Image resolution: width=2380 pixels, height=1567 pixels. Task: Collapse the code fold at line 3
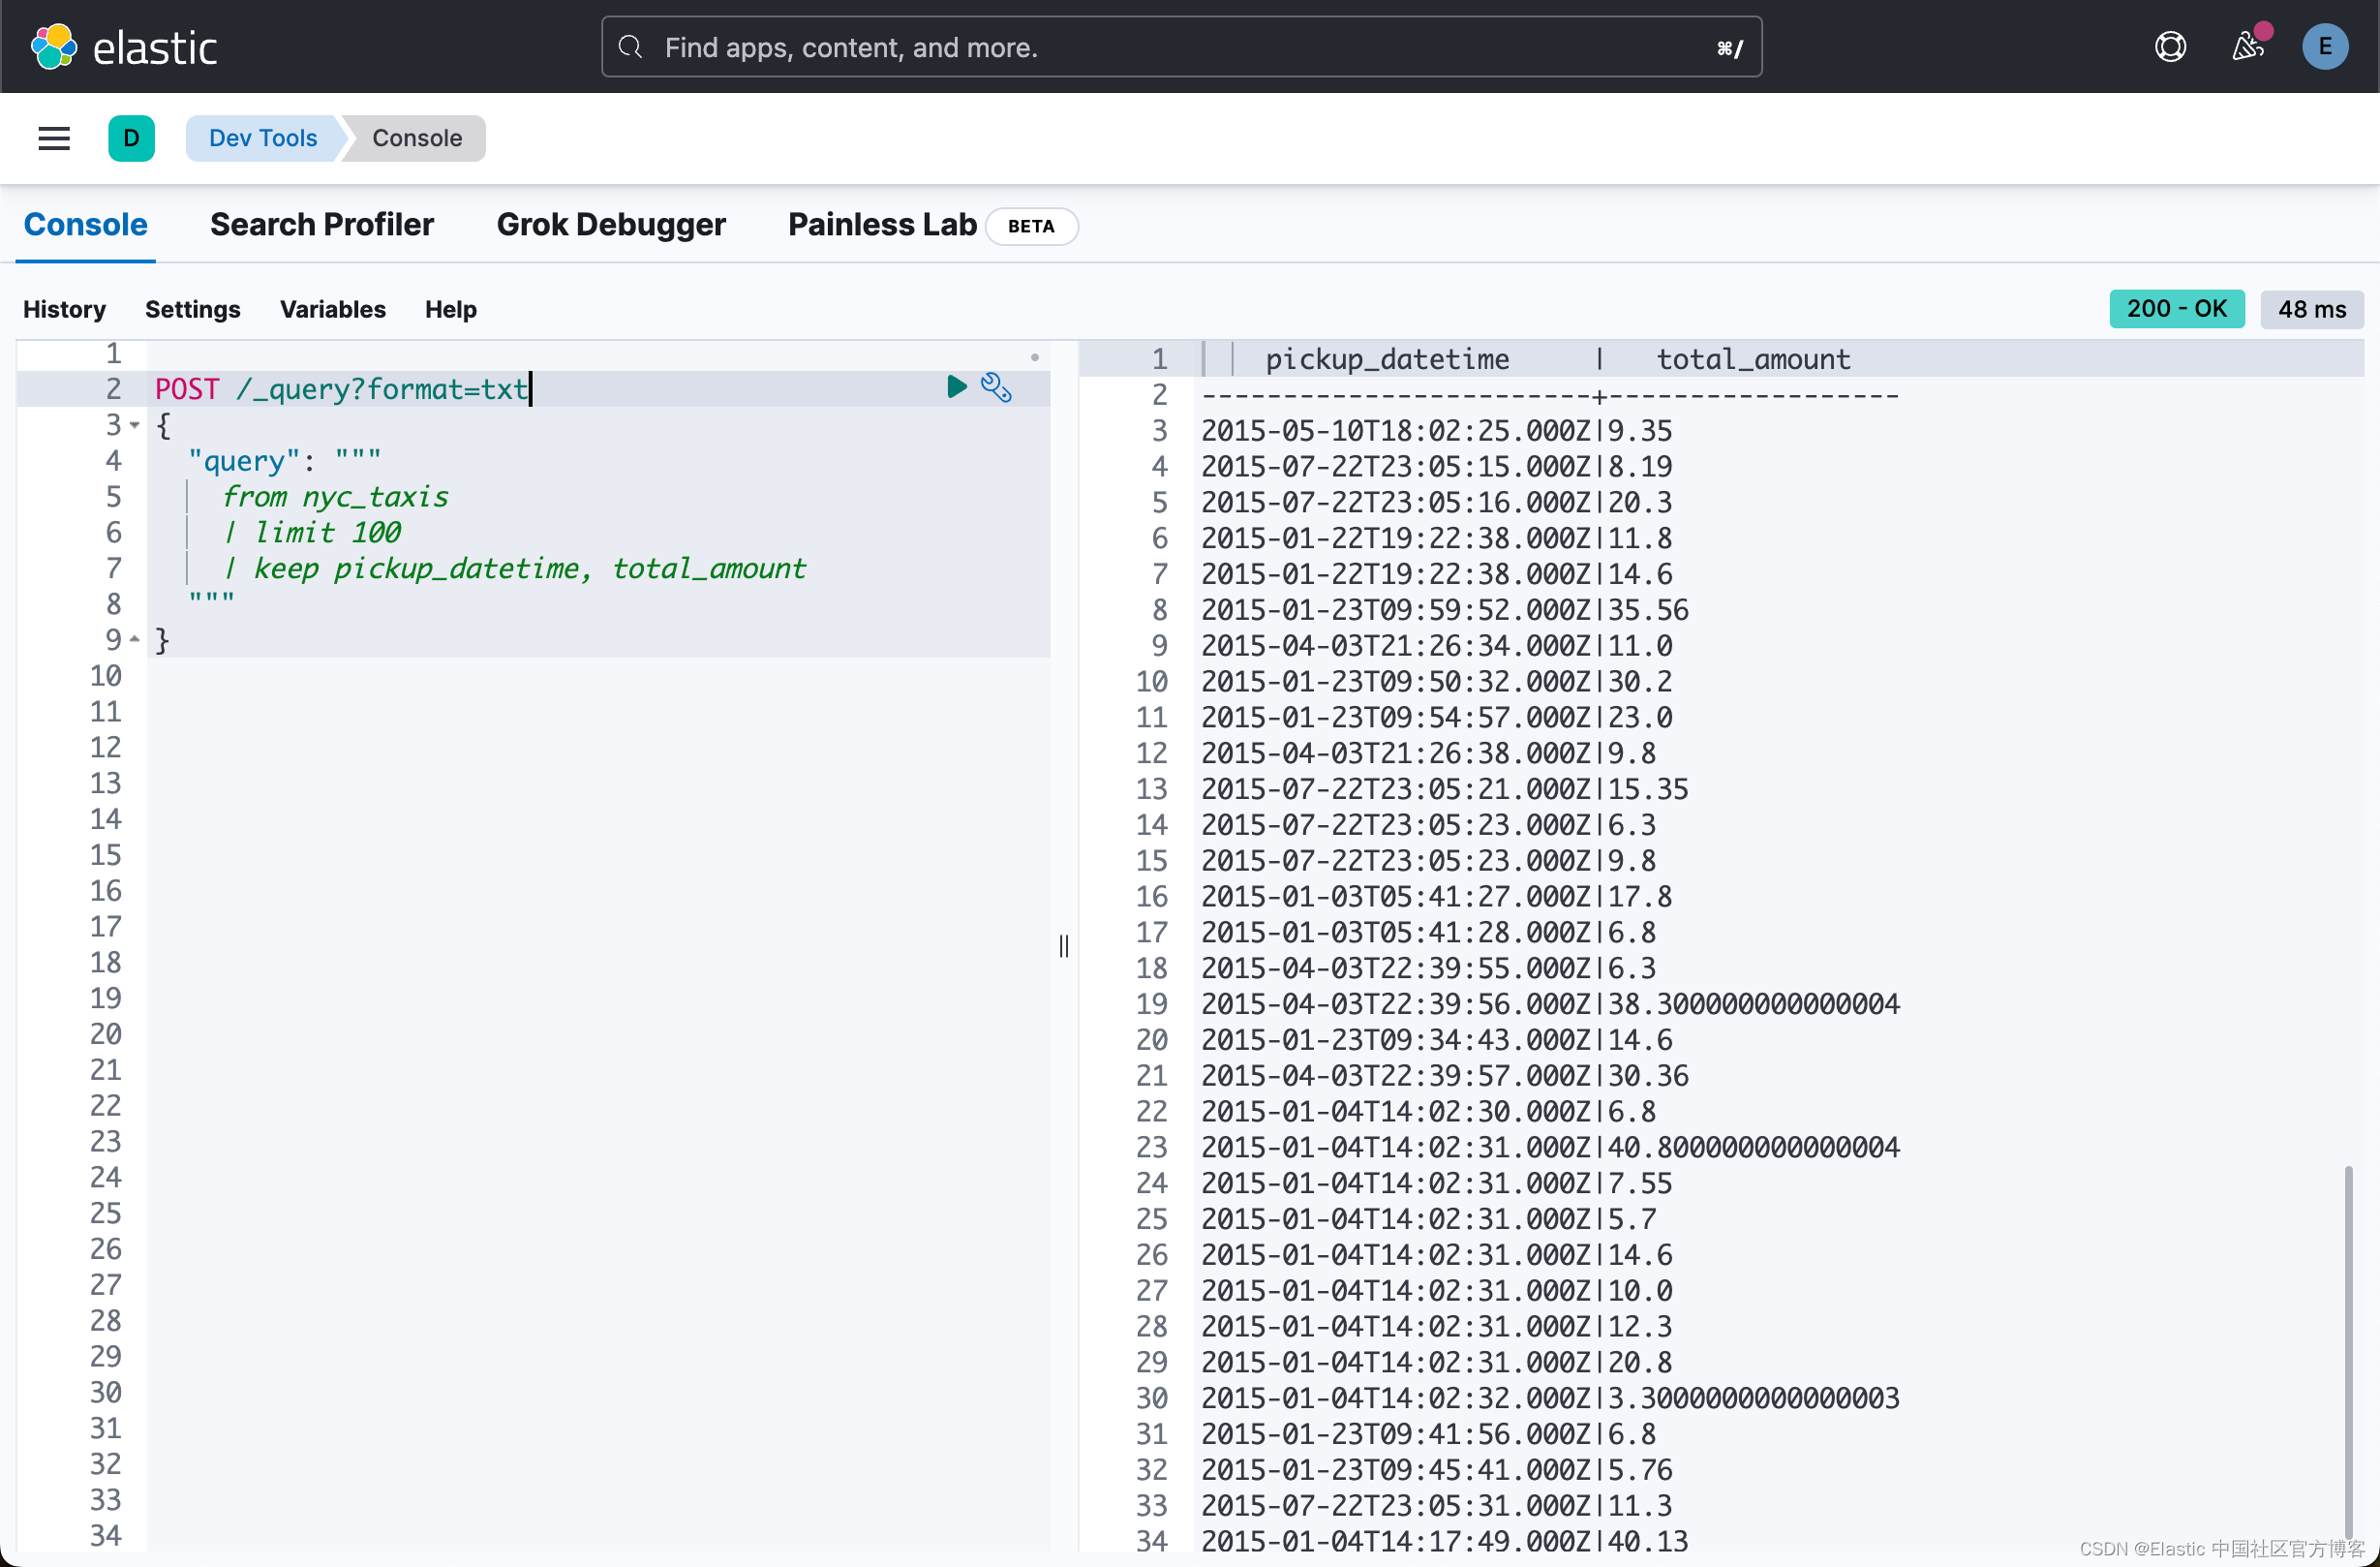[135, 425]
